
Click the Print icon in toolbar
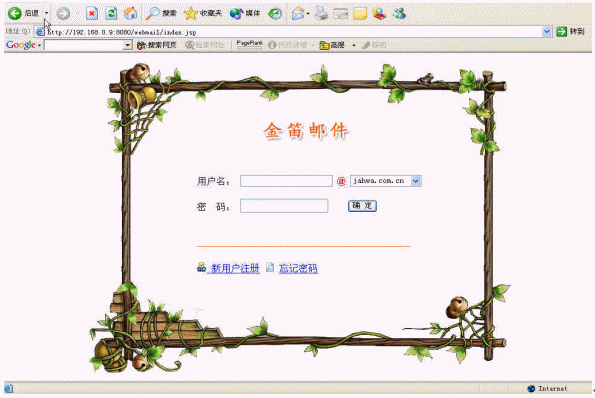321,14
